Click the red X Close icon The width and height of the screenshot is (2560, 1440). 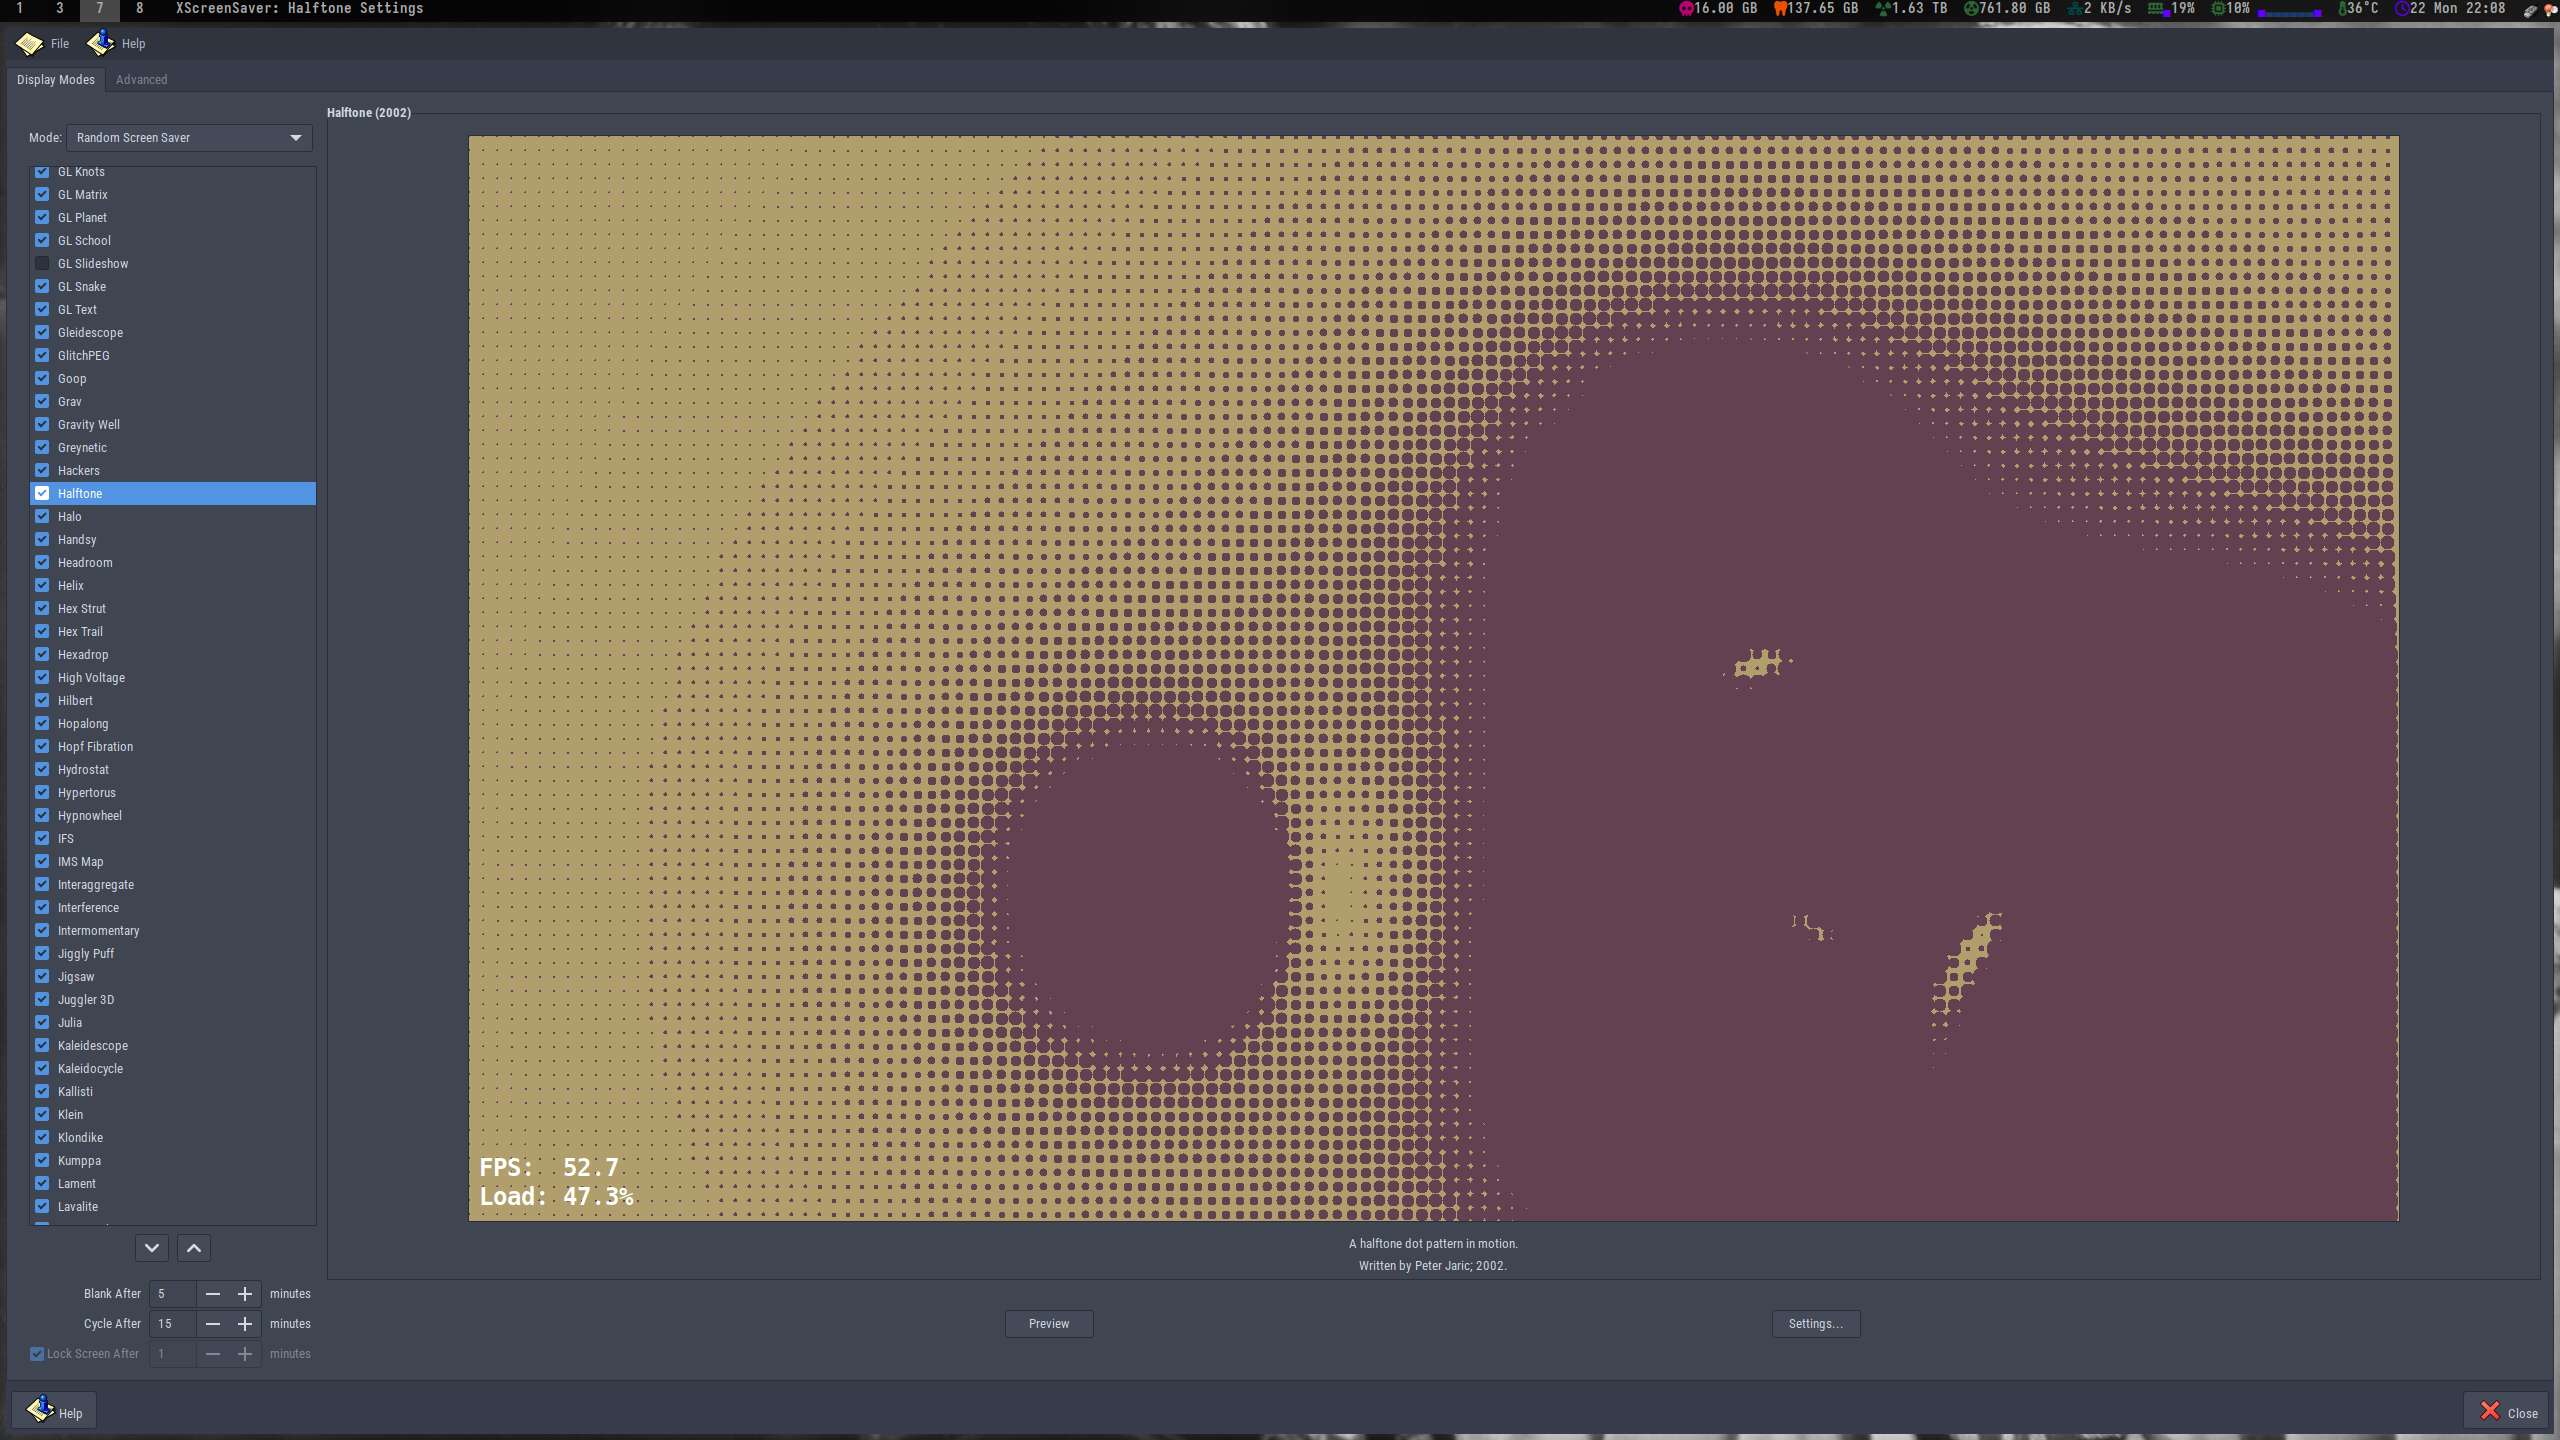[2490, 1411]
